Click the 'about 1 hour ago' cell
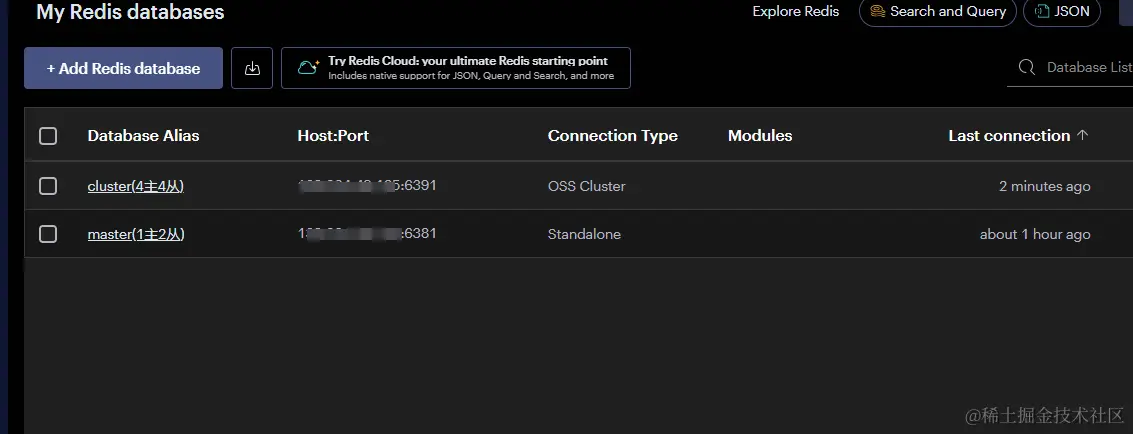 (1035, 234)
